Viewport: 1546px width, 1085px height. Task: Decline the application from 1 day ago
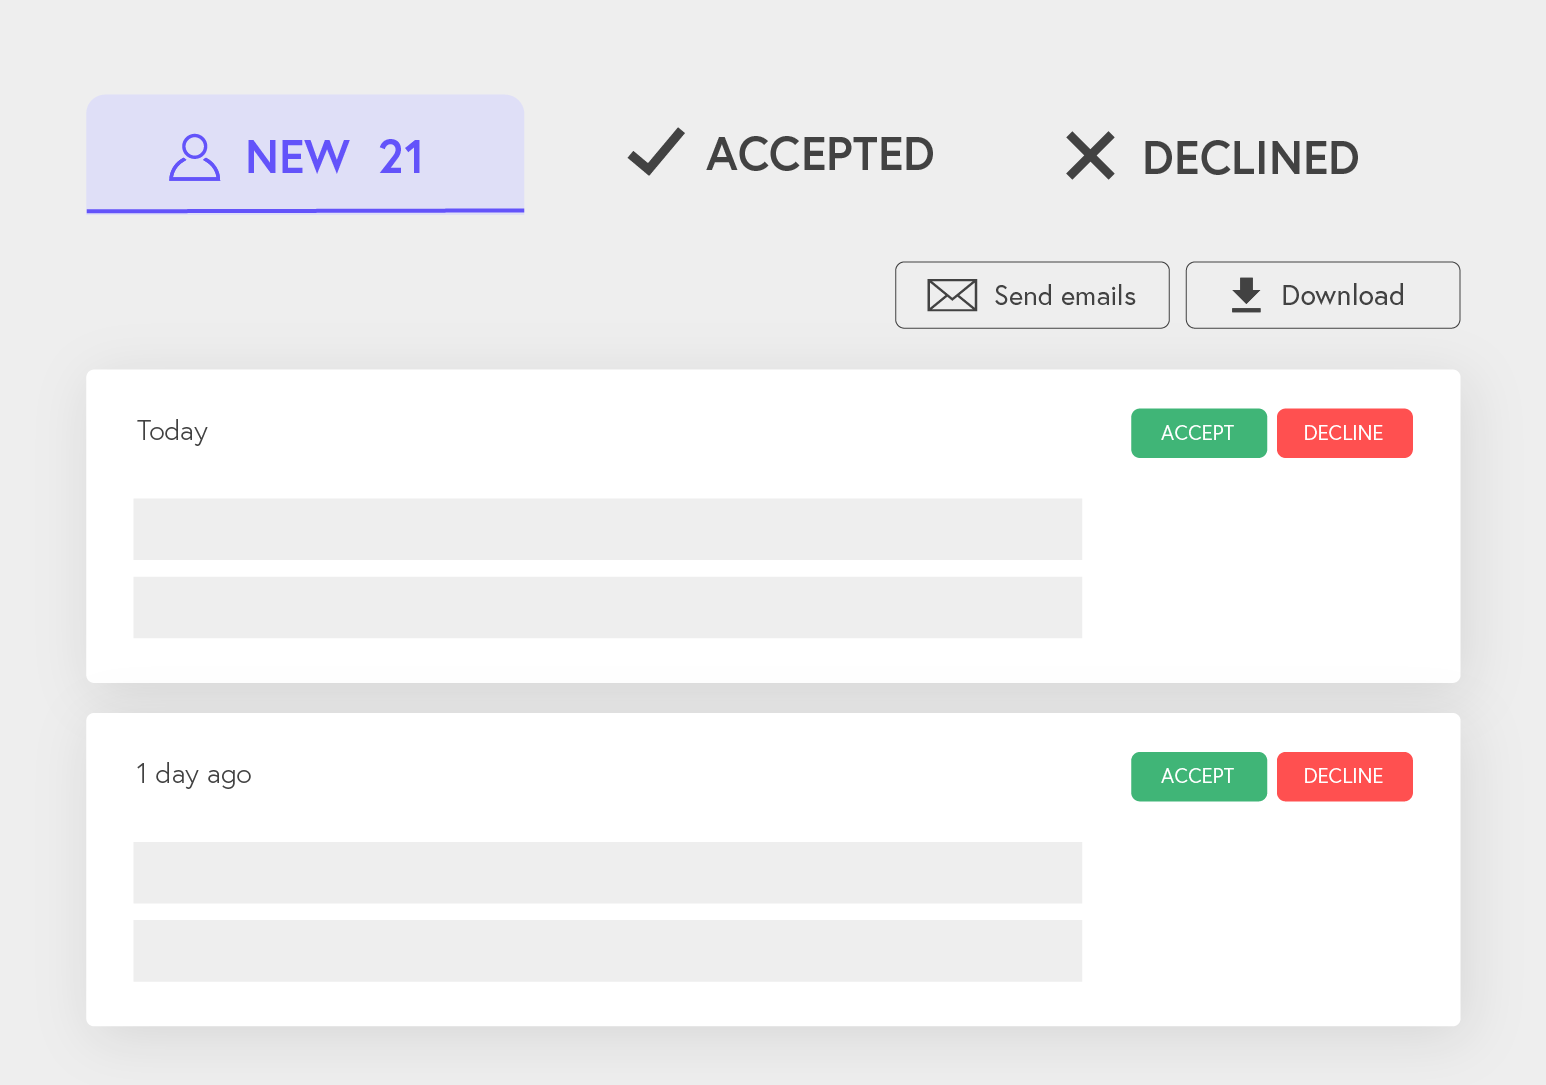pyautogui.click(x=1345, y=776)
